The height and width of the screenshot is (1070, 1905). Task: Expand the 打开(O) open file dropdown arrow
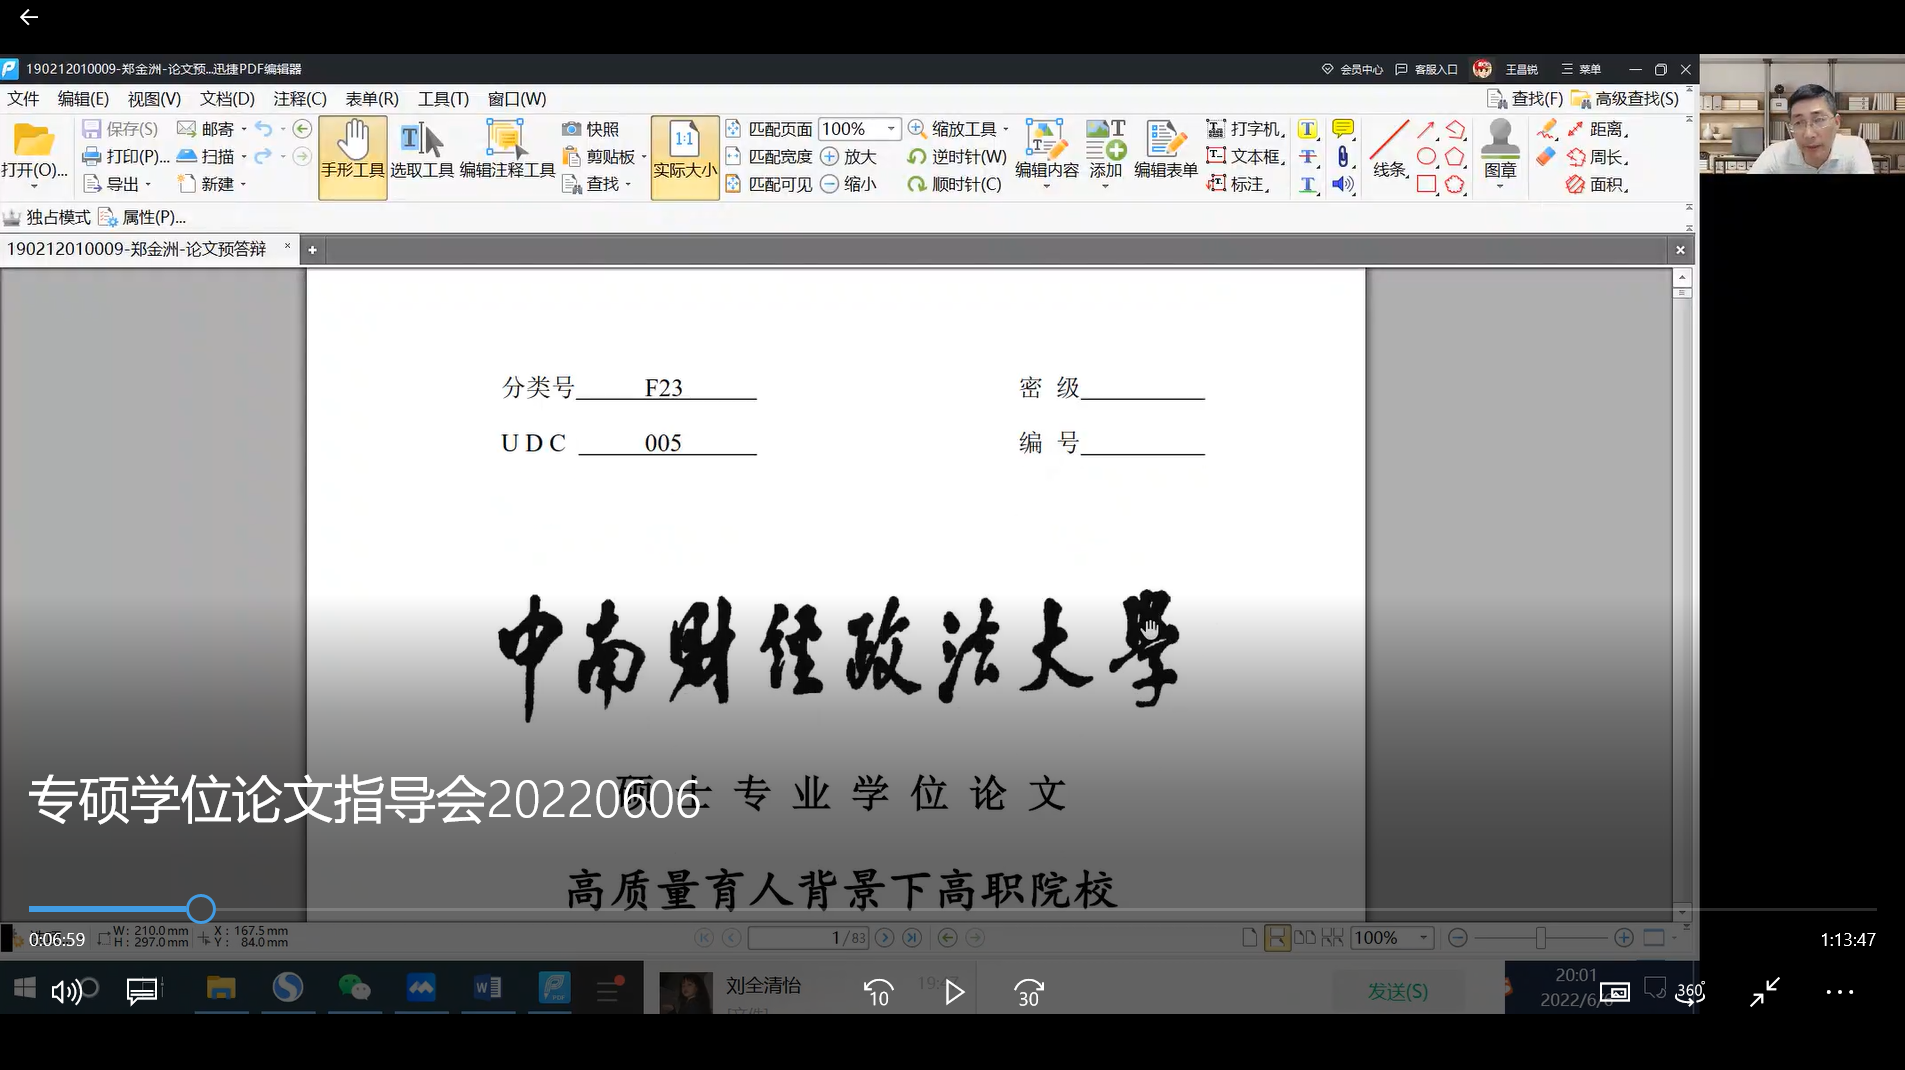point(34,187)
